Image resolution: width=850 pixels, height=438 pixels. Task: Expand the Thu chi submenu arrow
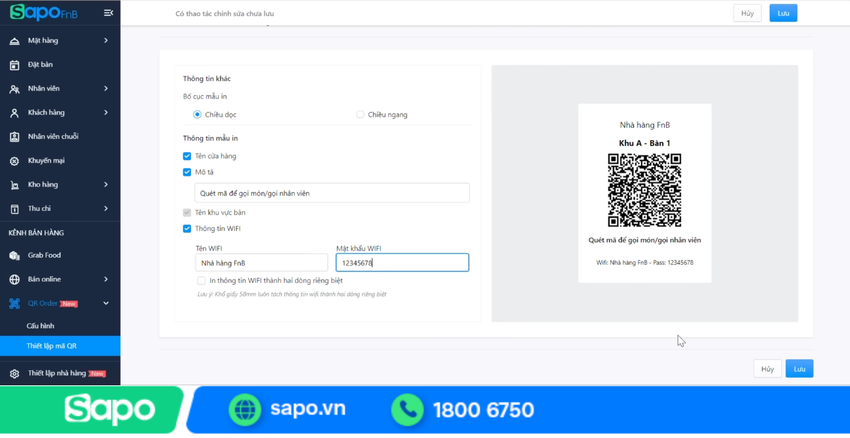pyautogui.click(x=106, y=209)
